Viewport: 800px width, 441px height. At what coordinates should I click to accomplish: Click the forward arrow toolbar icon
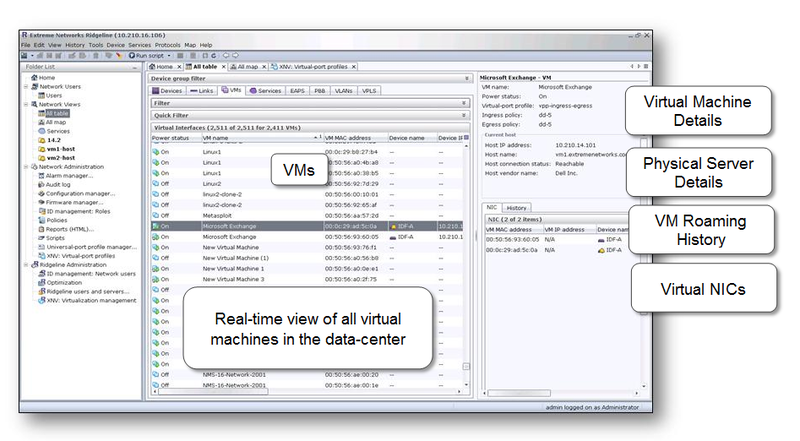(x=235, y=56)
